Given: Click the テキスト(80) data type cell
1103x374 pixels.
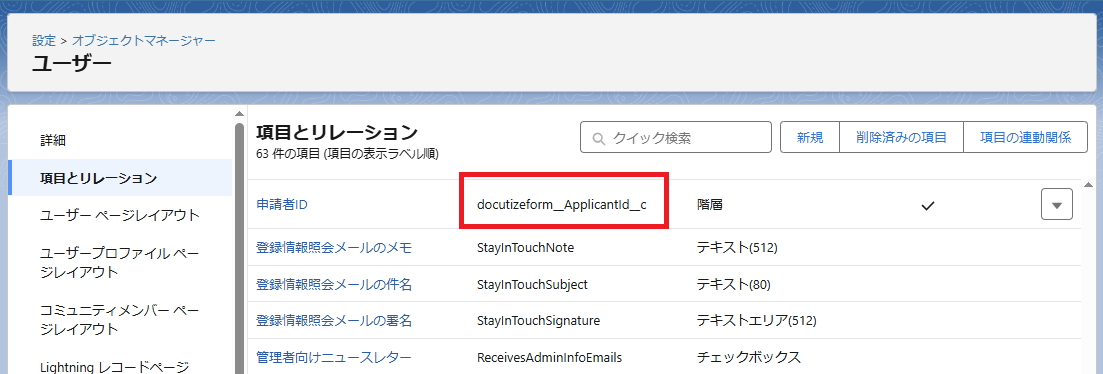Looking at the screenshot, I should (734, 285).
